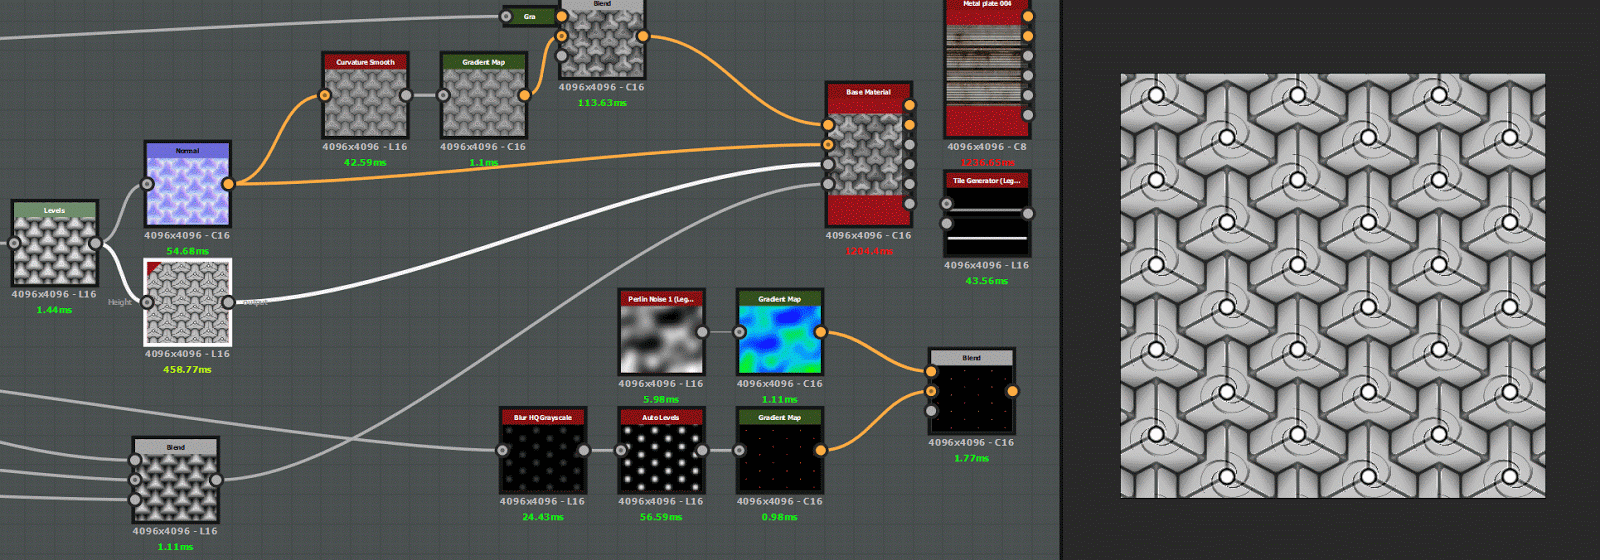
Task: Click the output connector of Auto Levels
Action: [x=701, y=450]
